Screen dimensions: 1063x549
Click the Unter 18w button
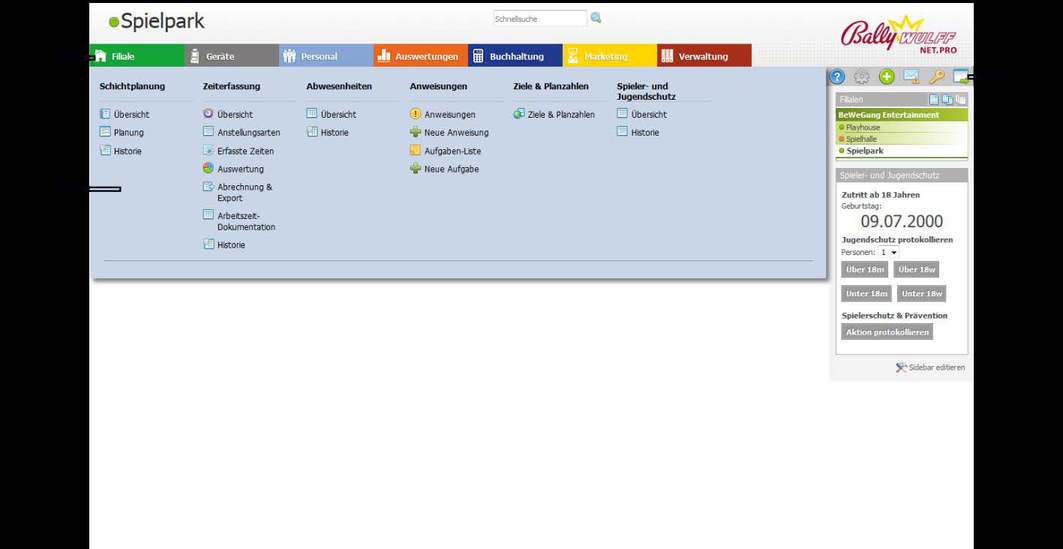(921, 293)
